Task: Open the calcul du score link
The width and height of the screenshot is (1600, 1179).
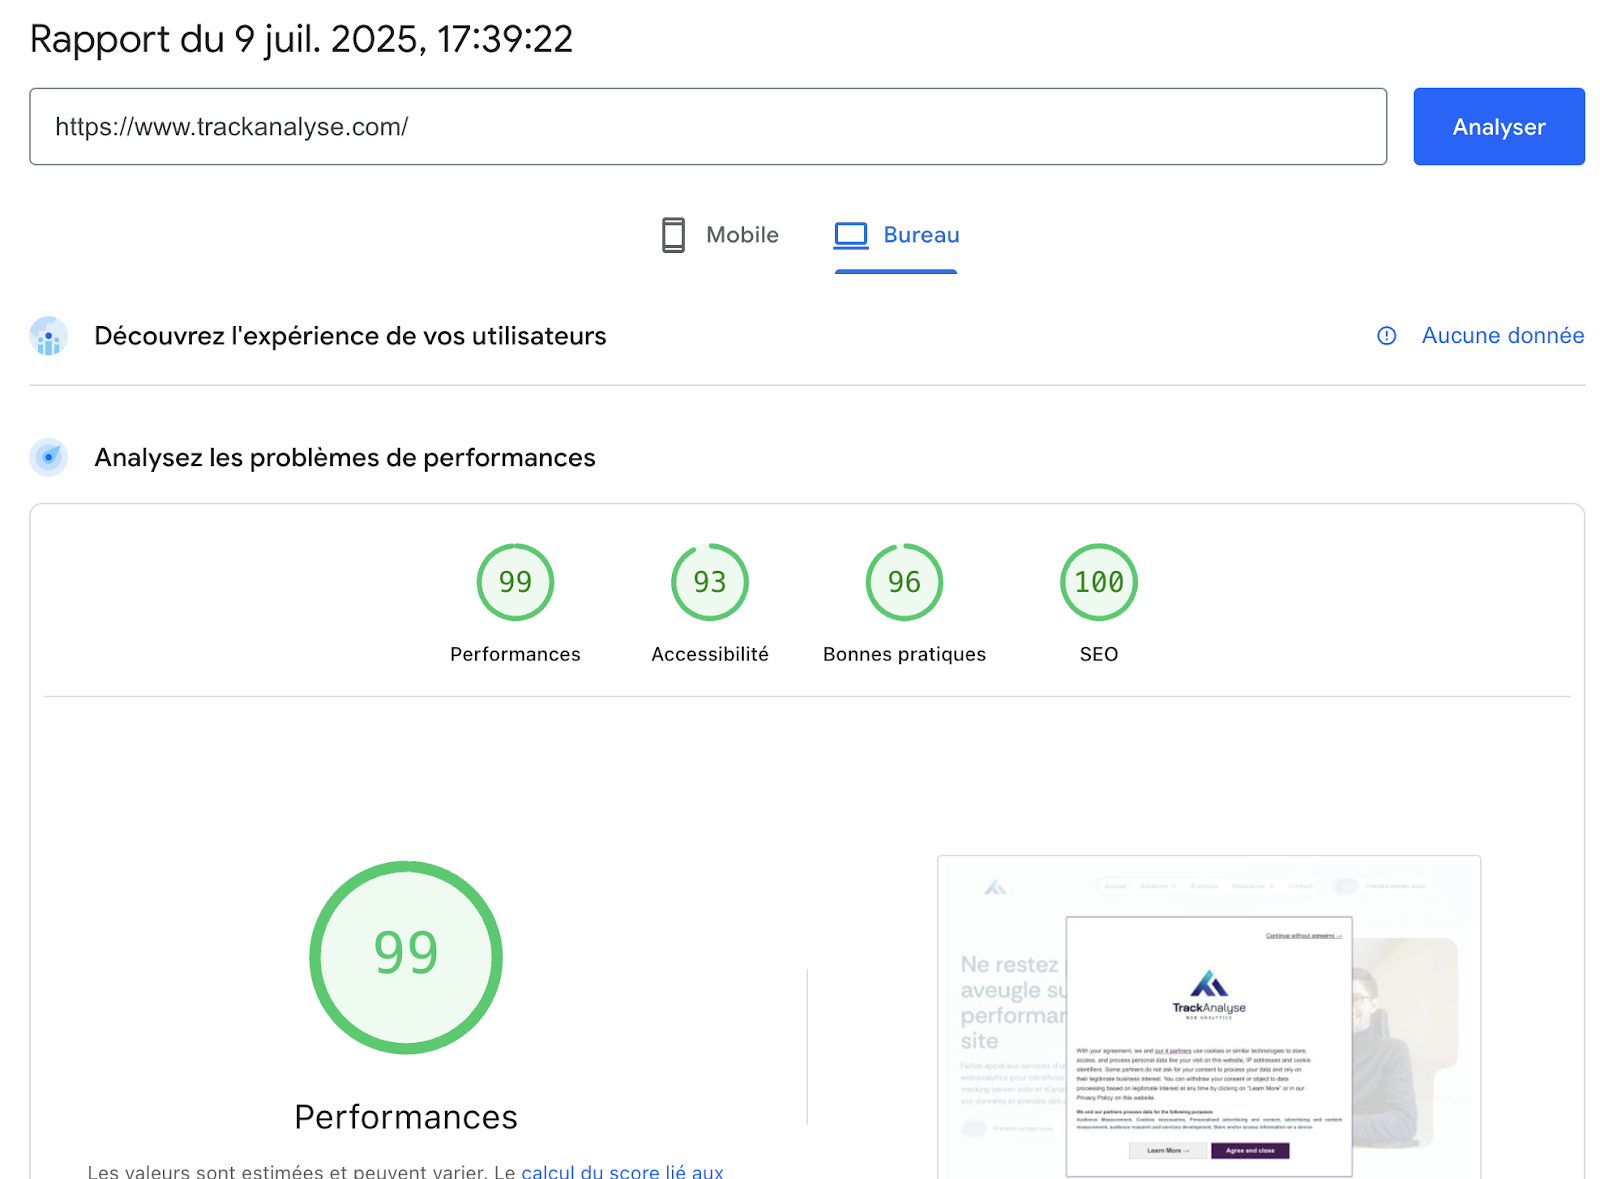Action: tap(622, 1171)
